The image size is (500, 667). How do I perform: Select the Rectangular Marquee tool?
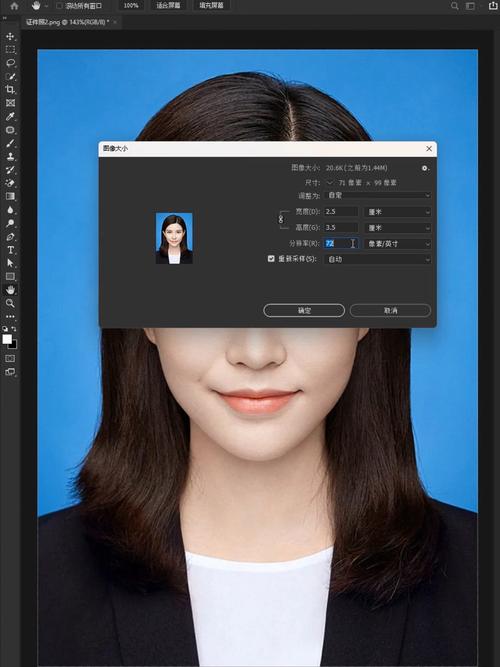pos(10,50)
